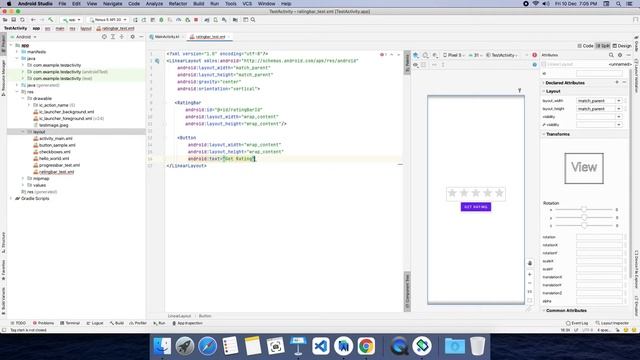
Task: Open the Event Log
Action: tap(577, 323)
